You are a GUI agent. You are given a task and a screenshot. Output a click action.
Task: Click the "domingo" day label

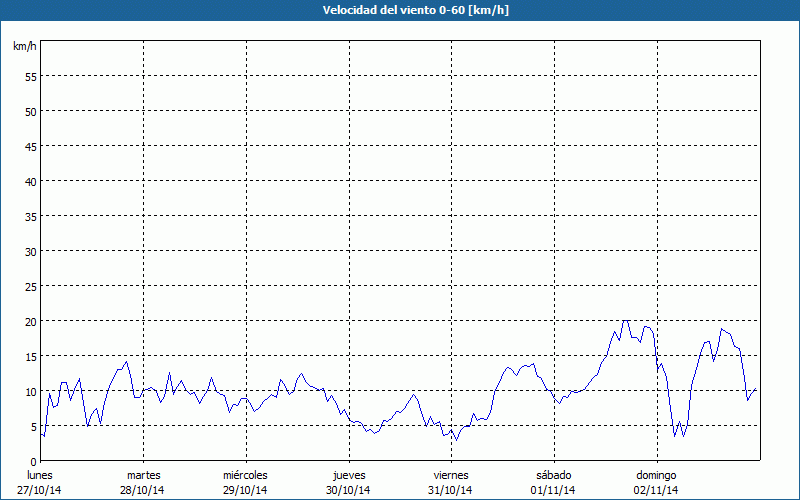[656, 475]
